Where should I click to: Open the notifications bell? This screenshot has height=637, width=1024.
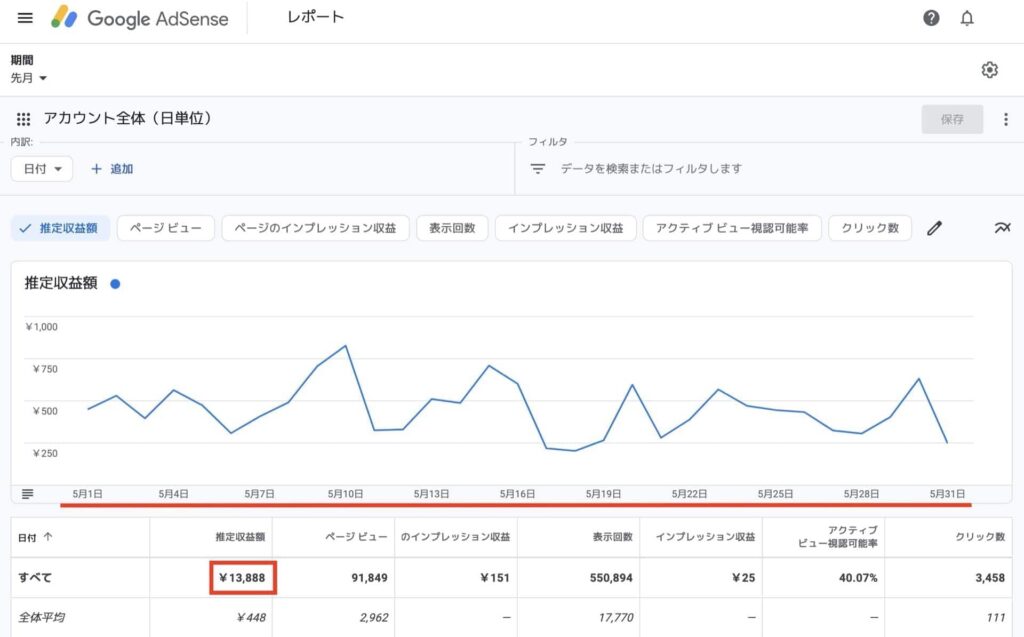967,18
